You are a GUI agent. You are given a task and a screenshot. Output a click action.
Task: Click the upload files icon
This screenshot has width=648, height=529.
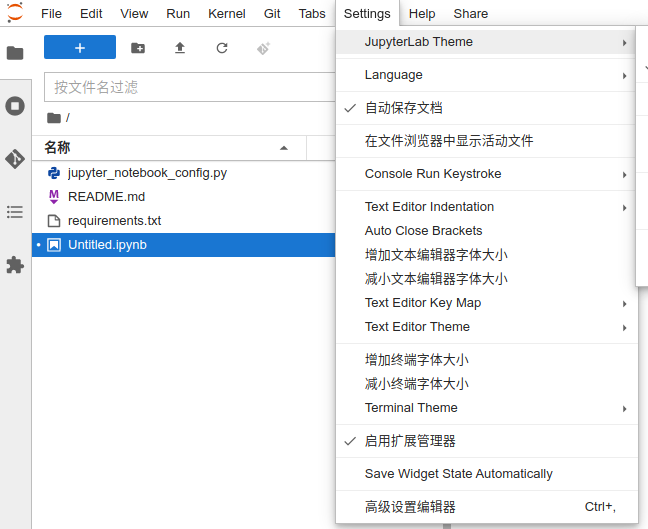[x=180, y=48]
